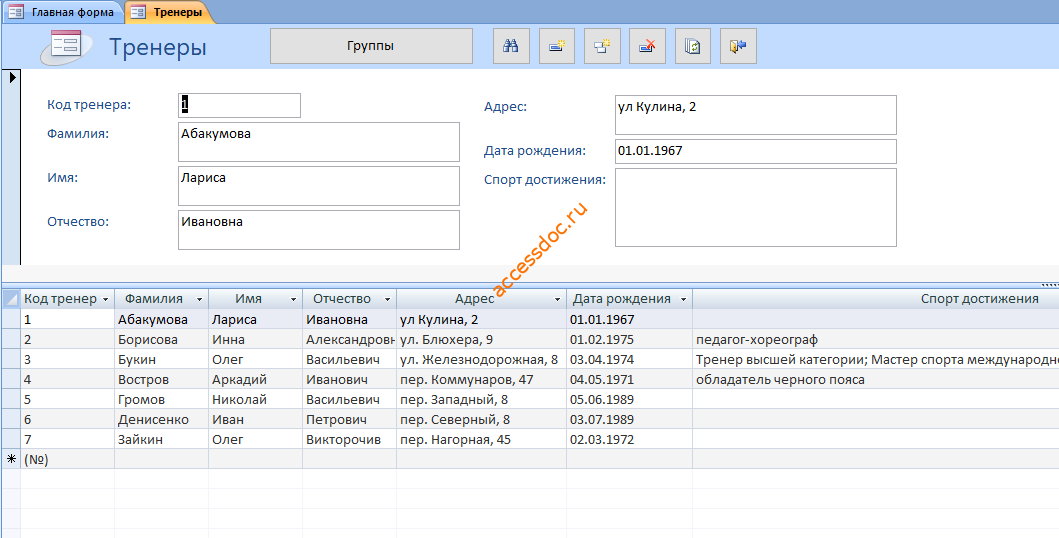Click the 05.06.1989 birth date cell
Image resolution: width=1059 pixels, height=538 pixels.
pos(629,400)
